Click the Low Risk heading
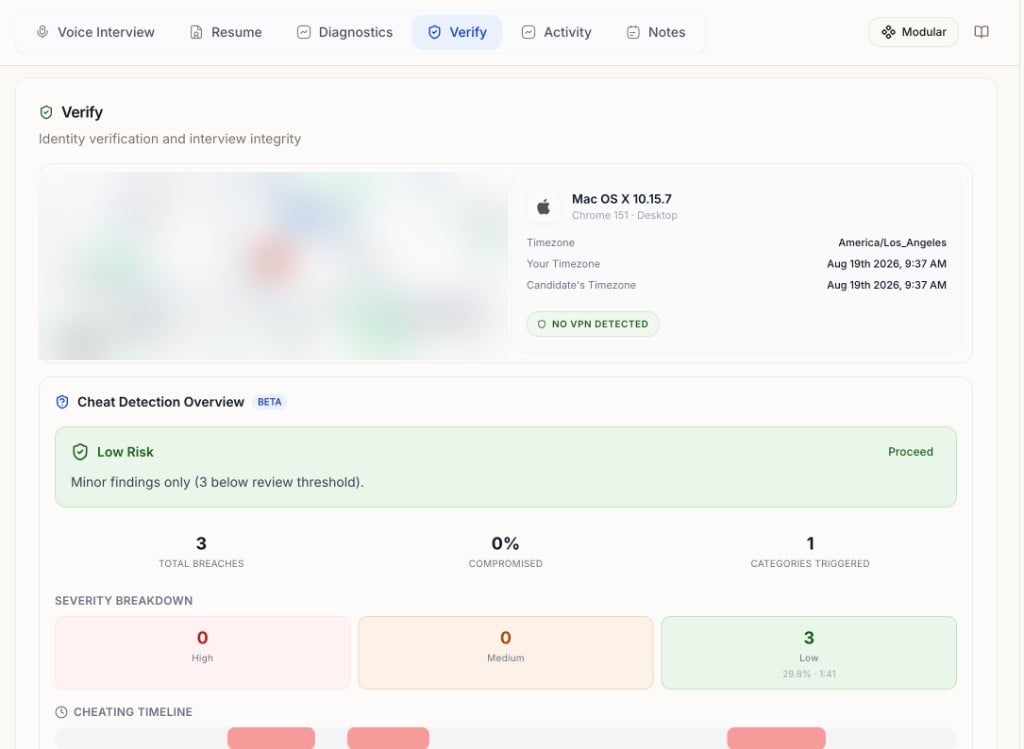 [x=125, y=452]
